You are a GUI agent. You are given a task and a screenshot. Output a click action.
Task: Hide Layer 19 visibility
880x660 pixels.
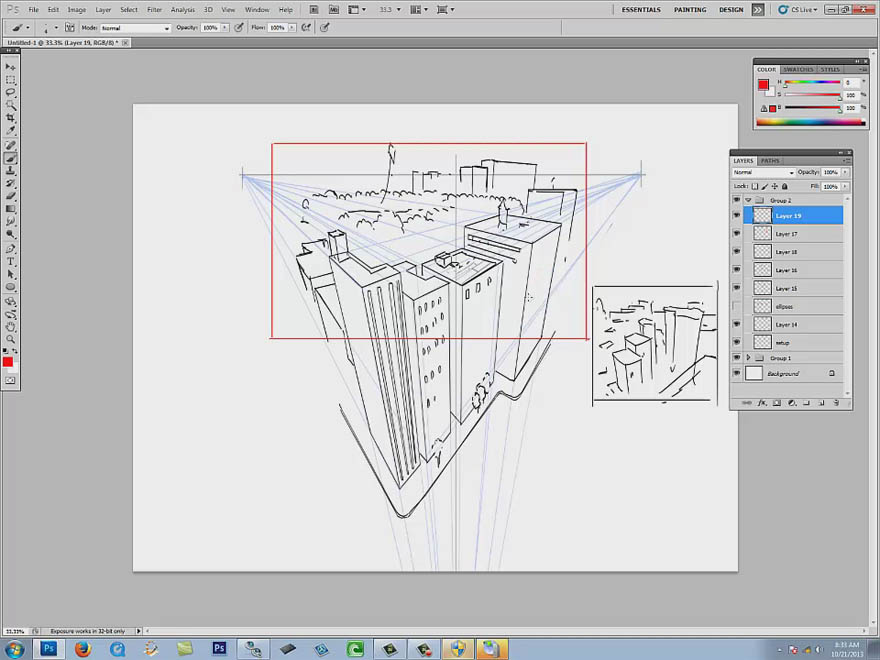tap(736, 216)
